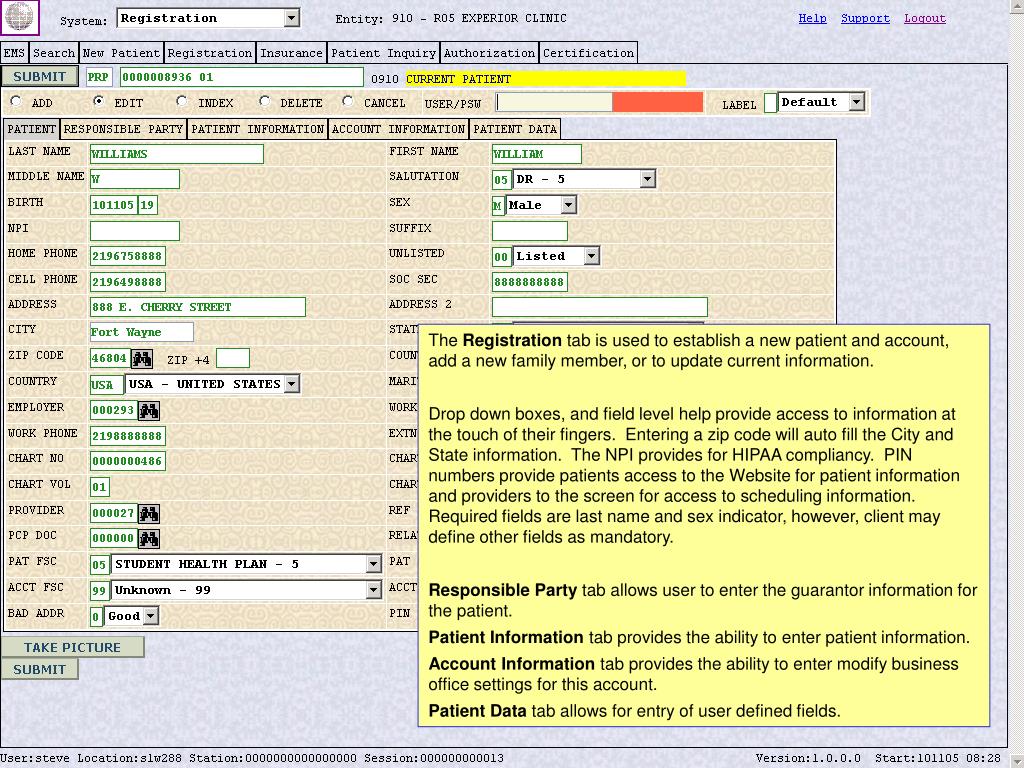Click the globe logo icon
This screenshot has width=1024, height=768.
click(20, 17)
